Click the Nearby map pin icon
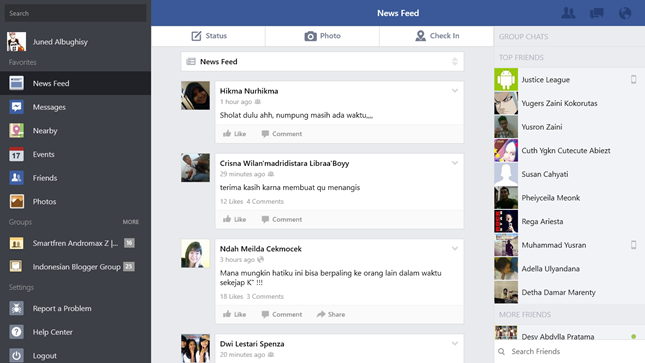Screen dimensions: 645x363 16,130
